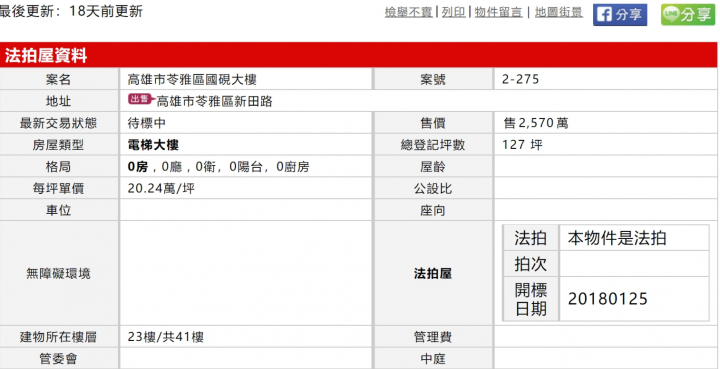Click the 案號 label cell

pos(433,79)
